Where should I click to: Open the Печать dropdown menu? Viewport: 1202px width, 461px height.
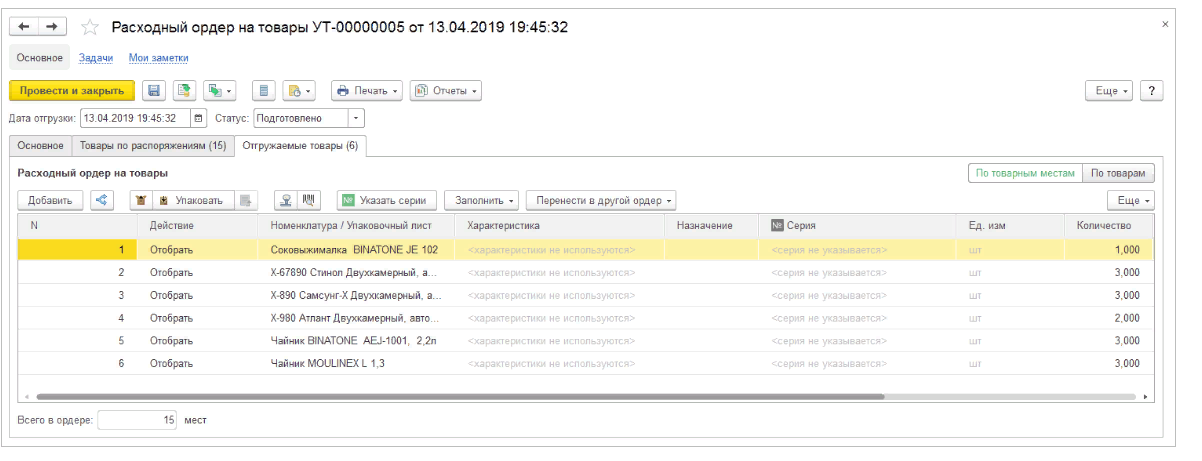click(366, 91)
